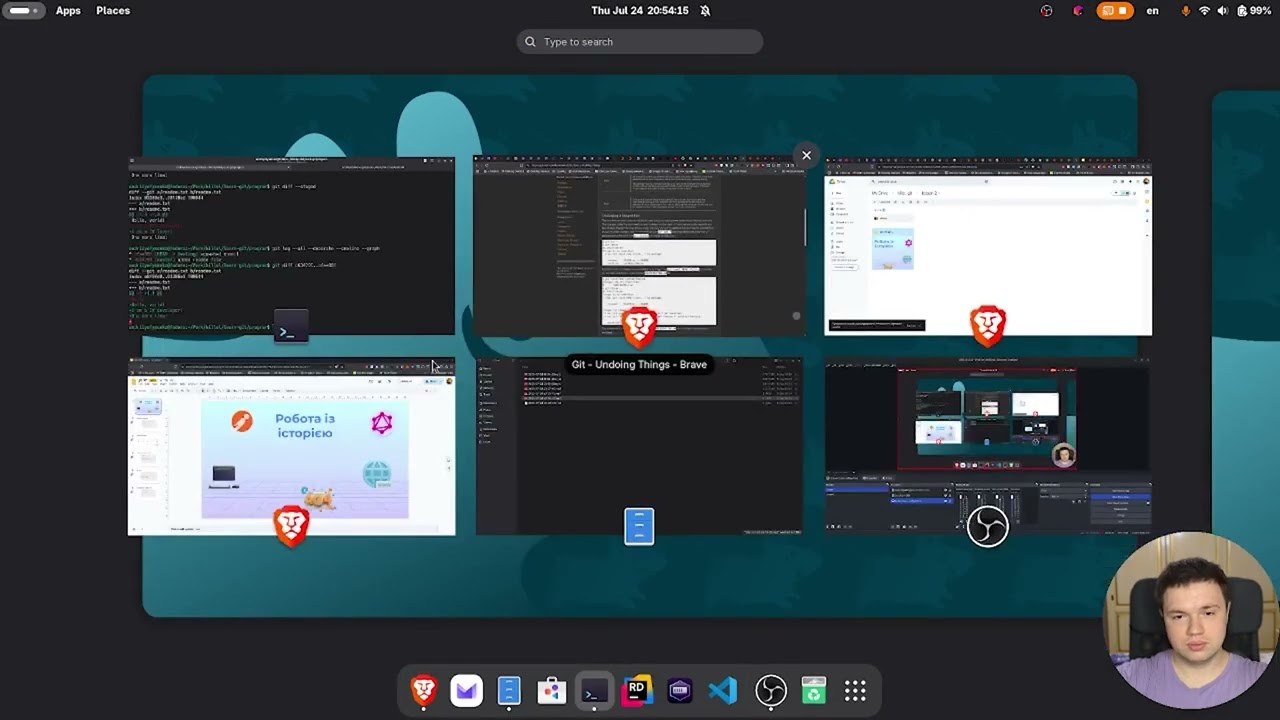The height and width of the screenshot is (720, 1280).
Task: Click the microphone indicator in the top bar
Action: (x=1186, y=11)
